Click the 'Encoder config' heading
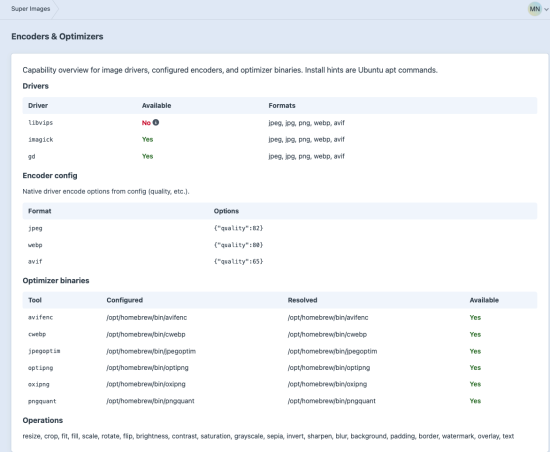The image size is (550, 452). click(50, 176)
